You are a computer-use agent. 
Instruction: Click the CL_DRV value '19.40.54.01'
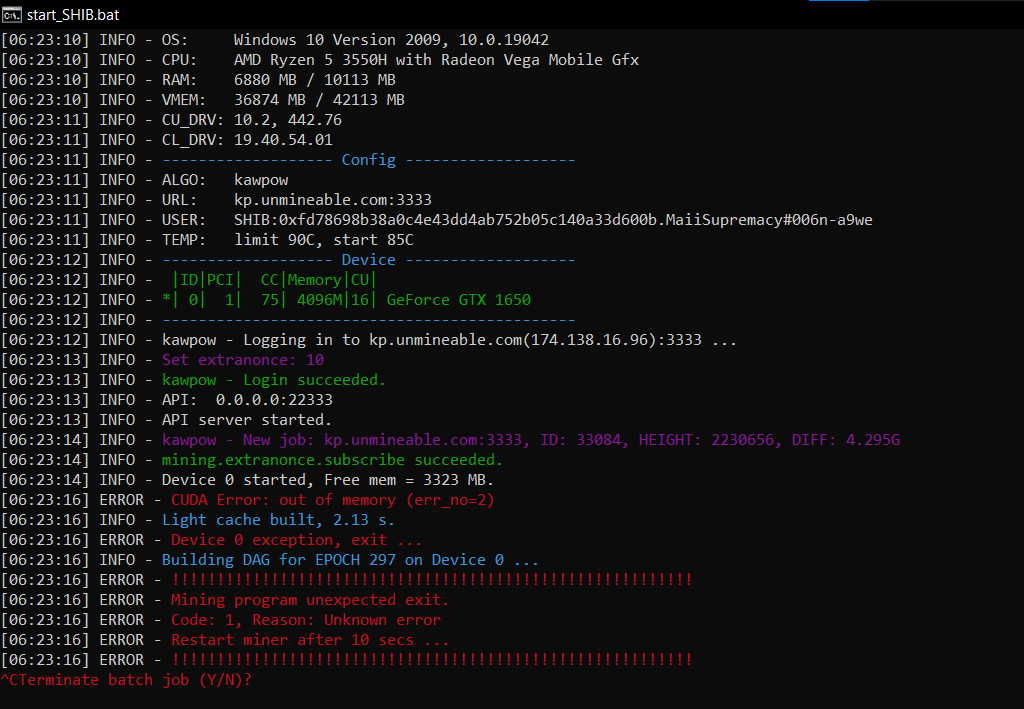(x=283, y=140)
